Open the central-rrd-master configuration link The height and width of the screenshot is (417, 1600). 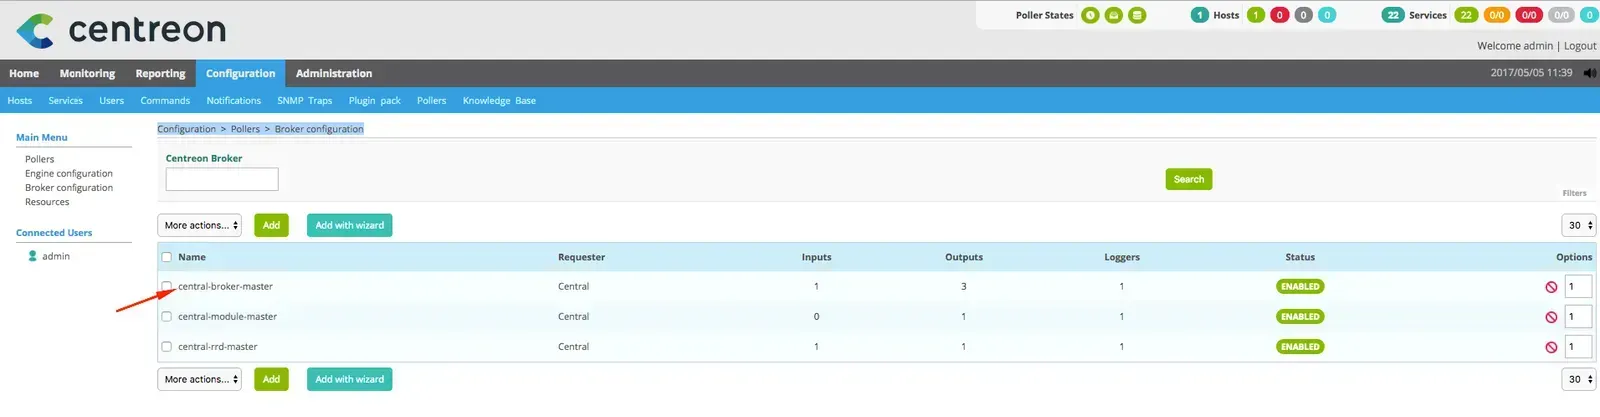(x=217, y=346)
